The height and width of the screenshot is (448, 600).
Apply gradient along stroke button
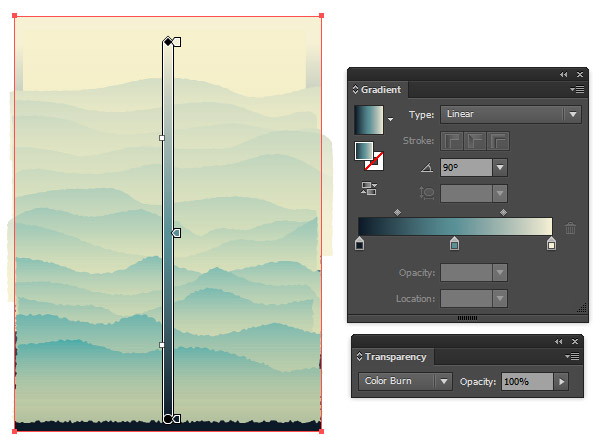pyautogui.click(x=475, y=141)
